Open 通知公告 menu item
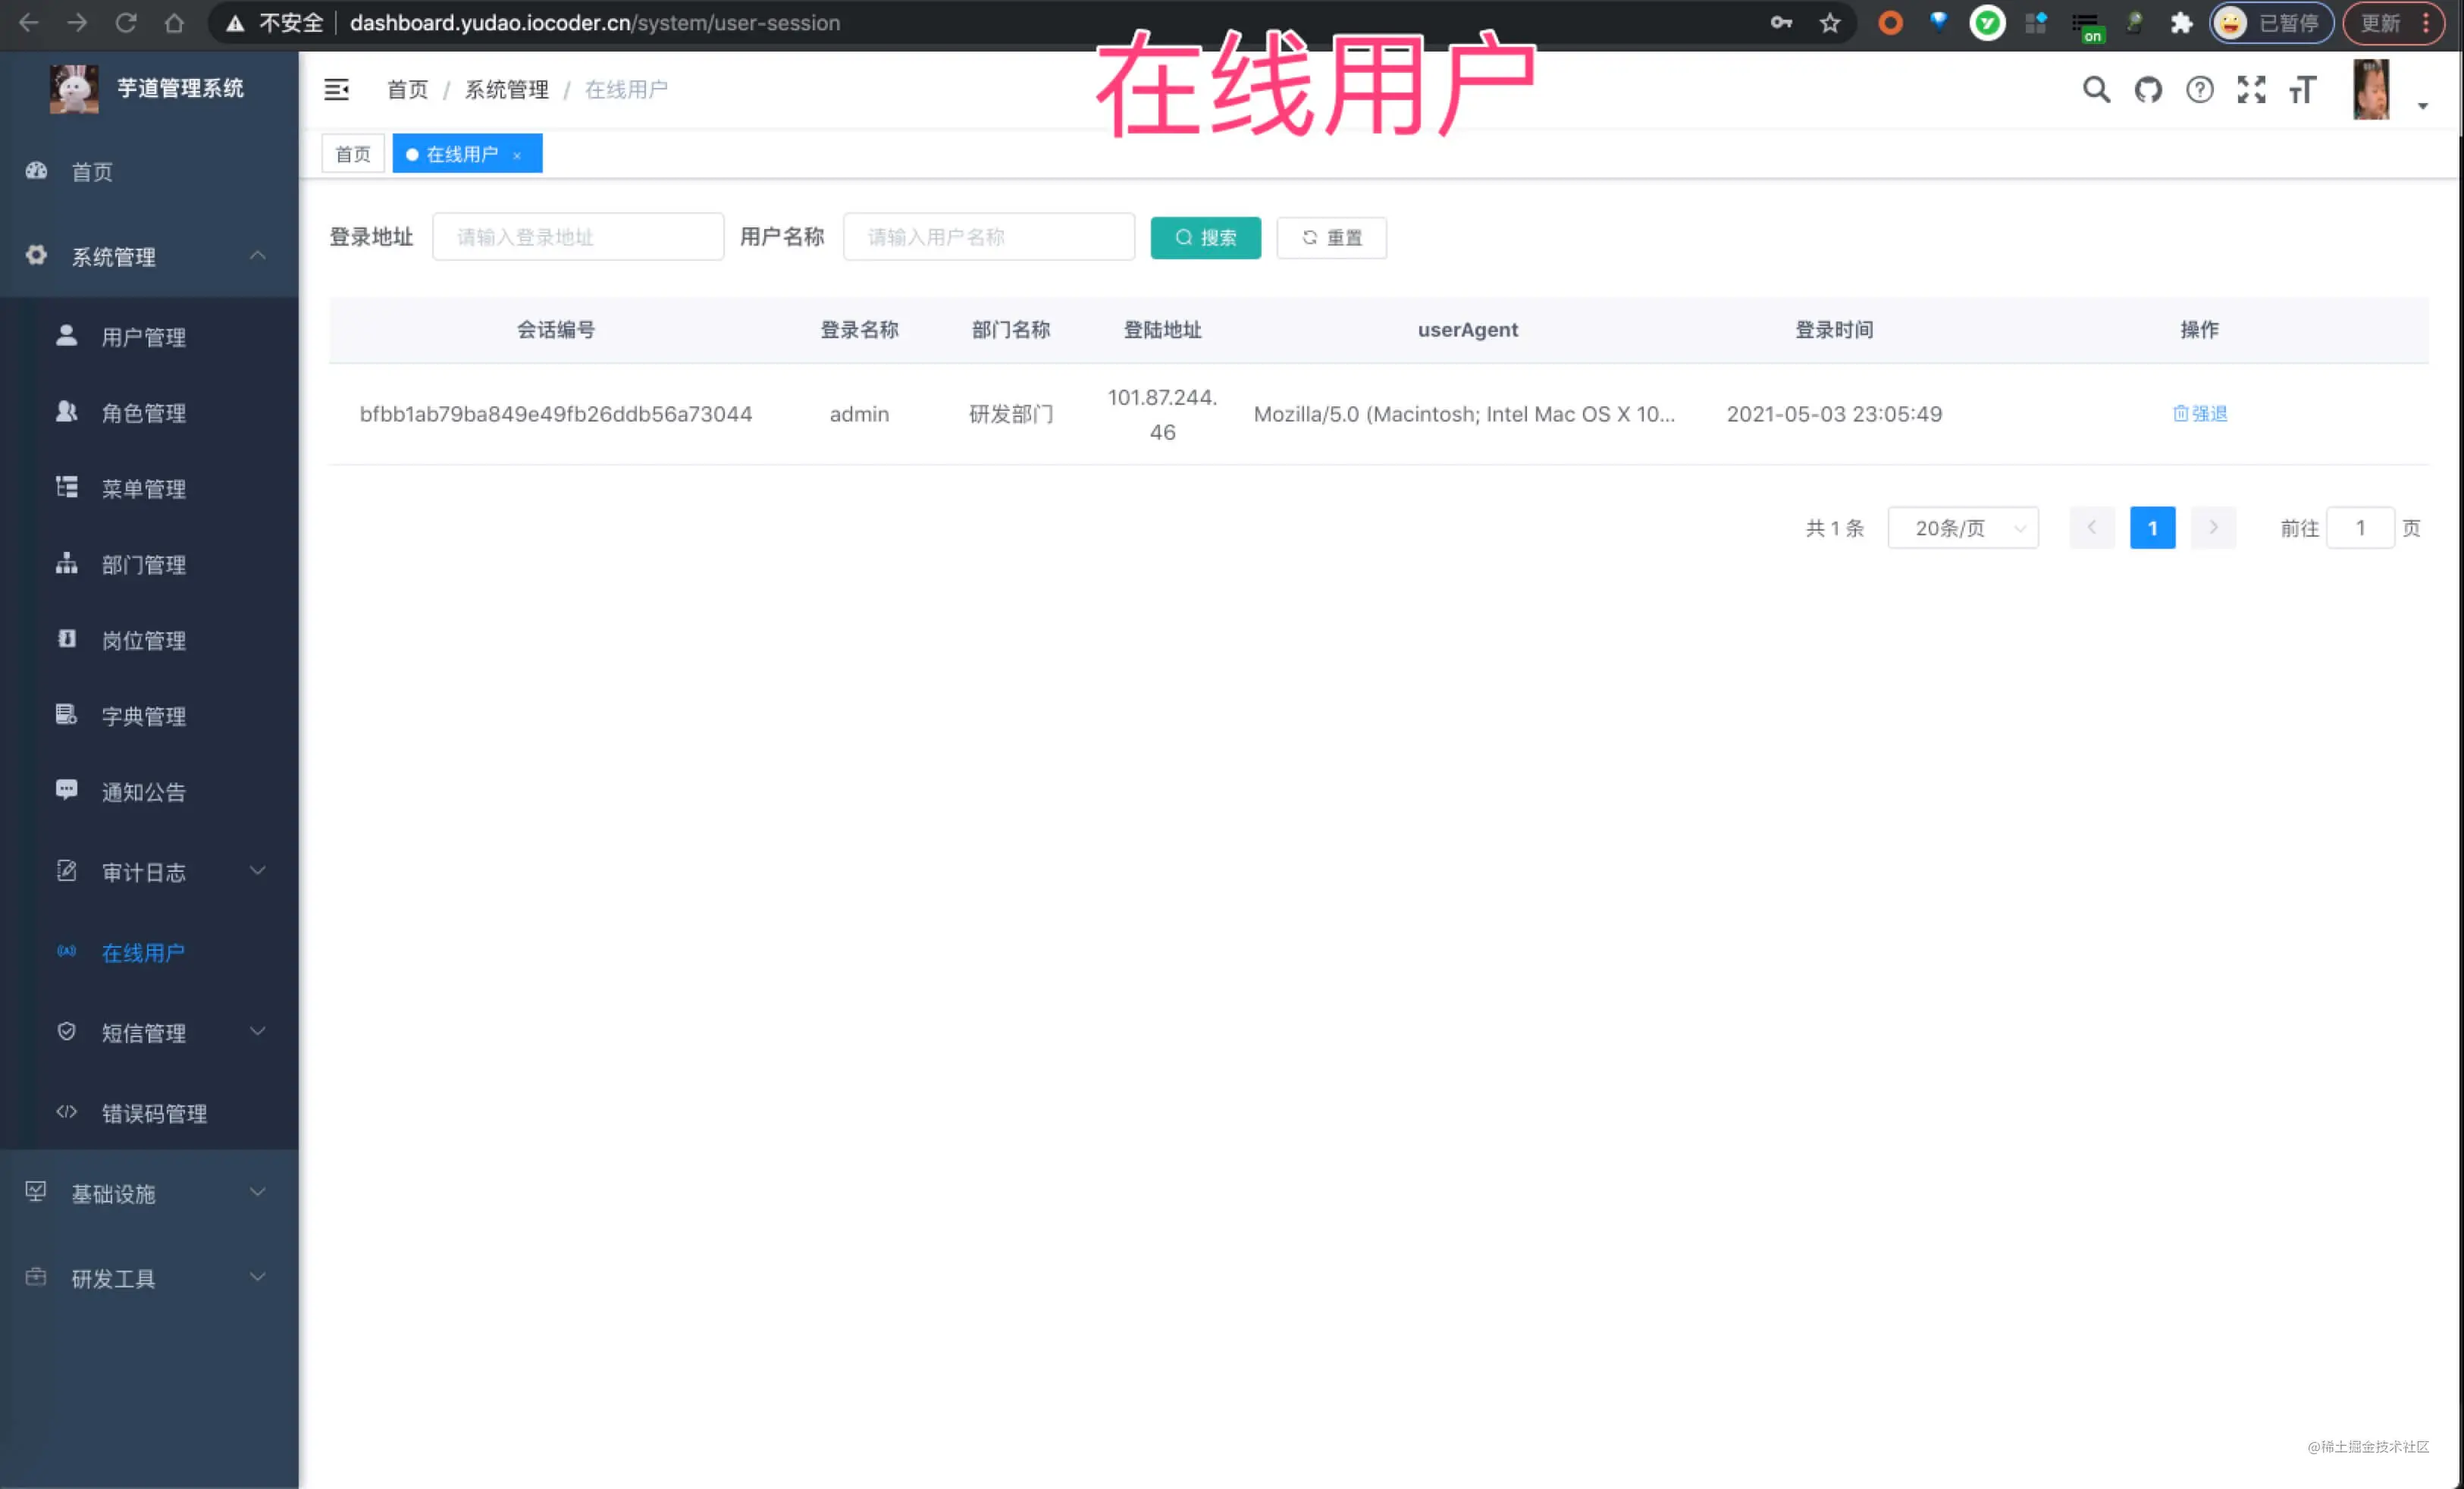The width and height of the screenshot is (2464, 1489). (149, 793)
